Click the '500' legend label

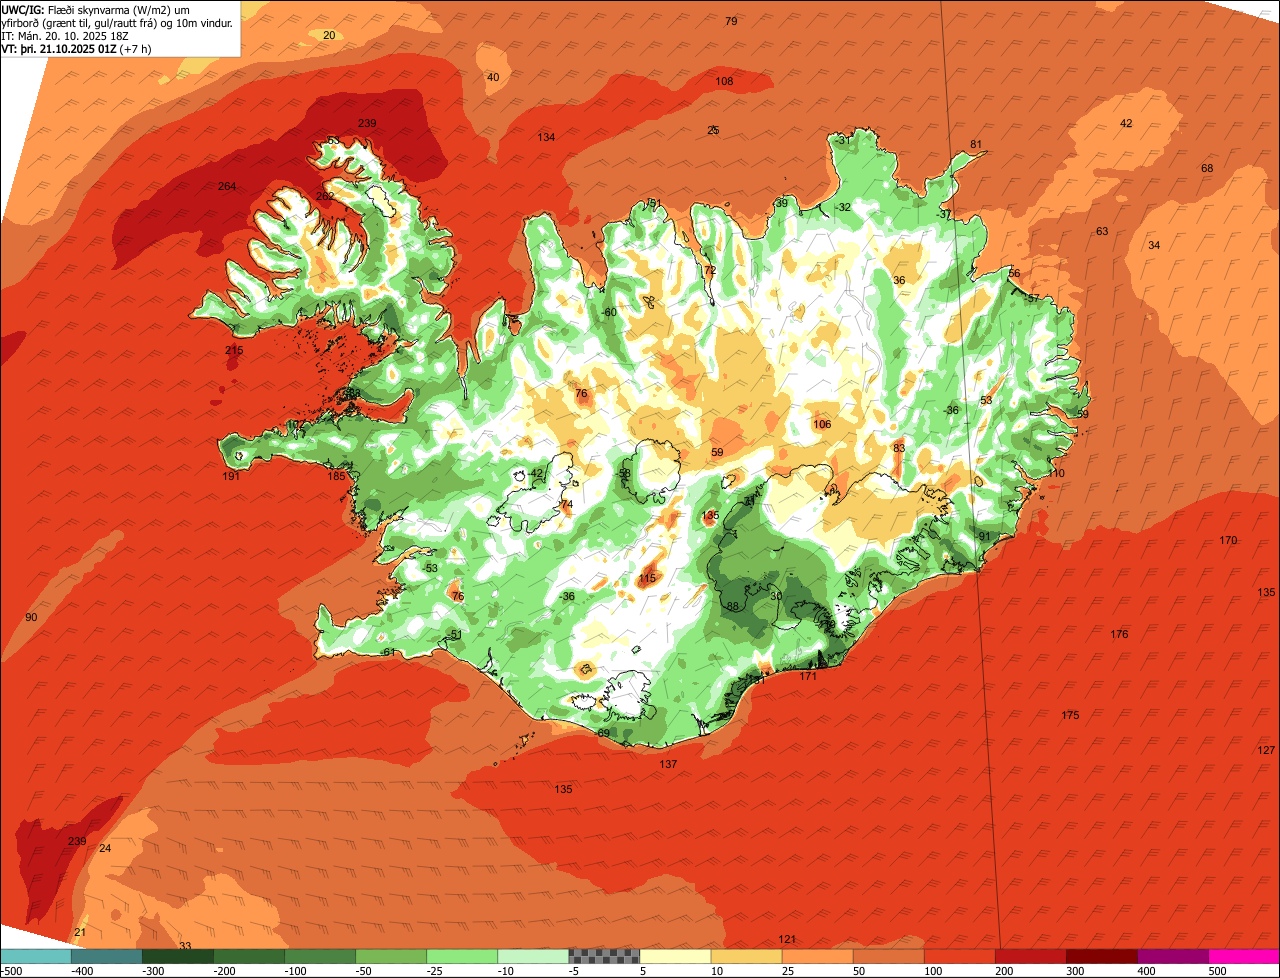tap(1216, 971)
